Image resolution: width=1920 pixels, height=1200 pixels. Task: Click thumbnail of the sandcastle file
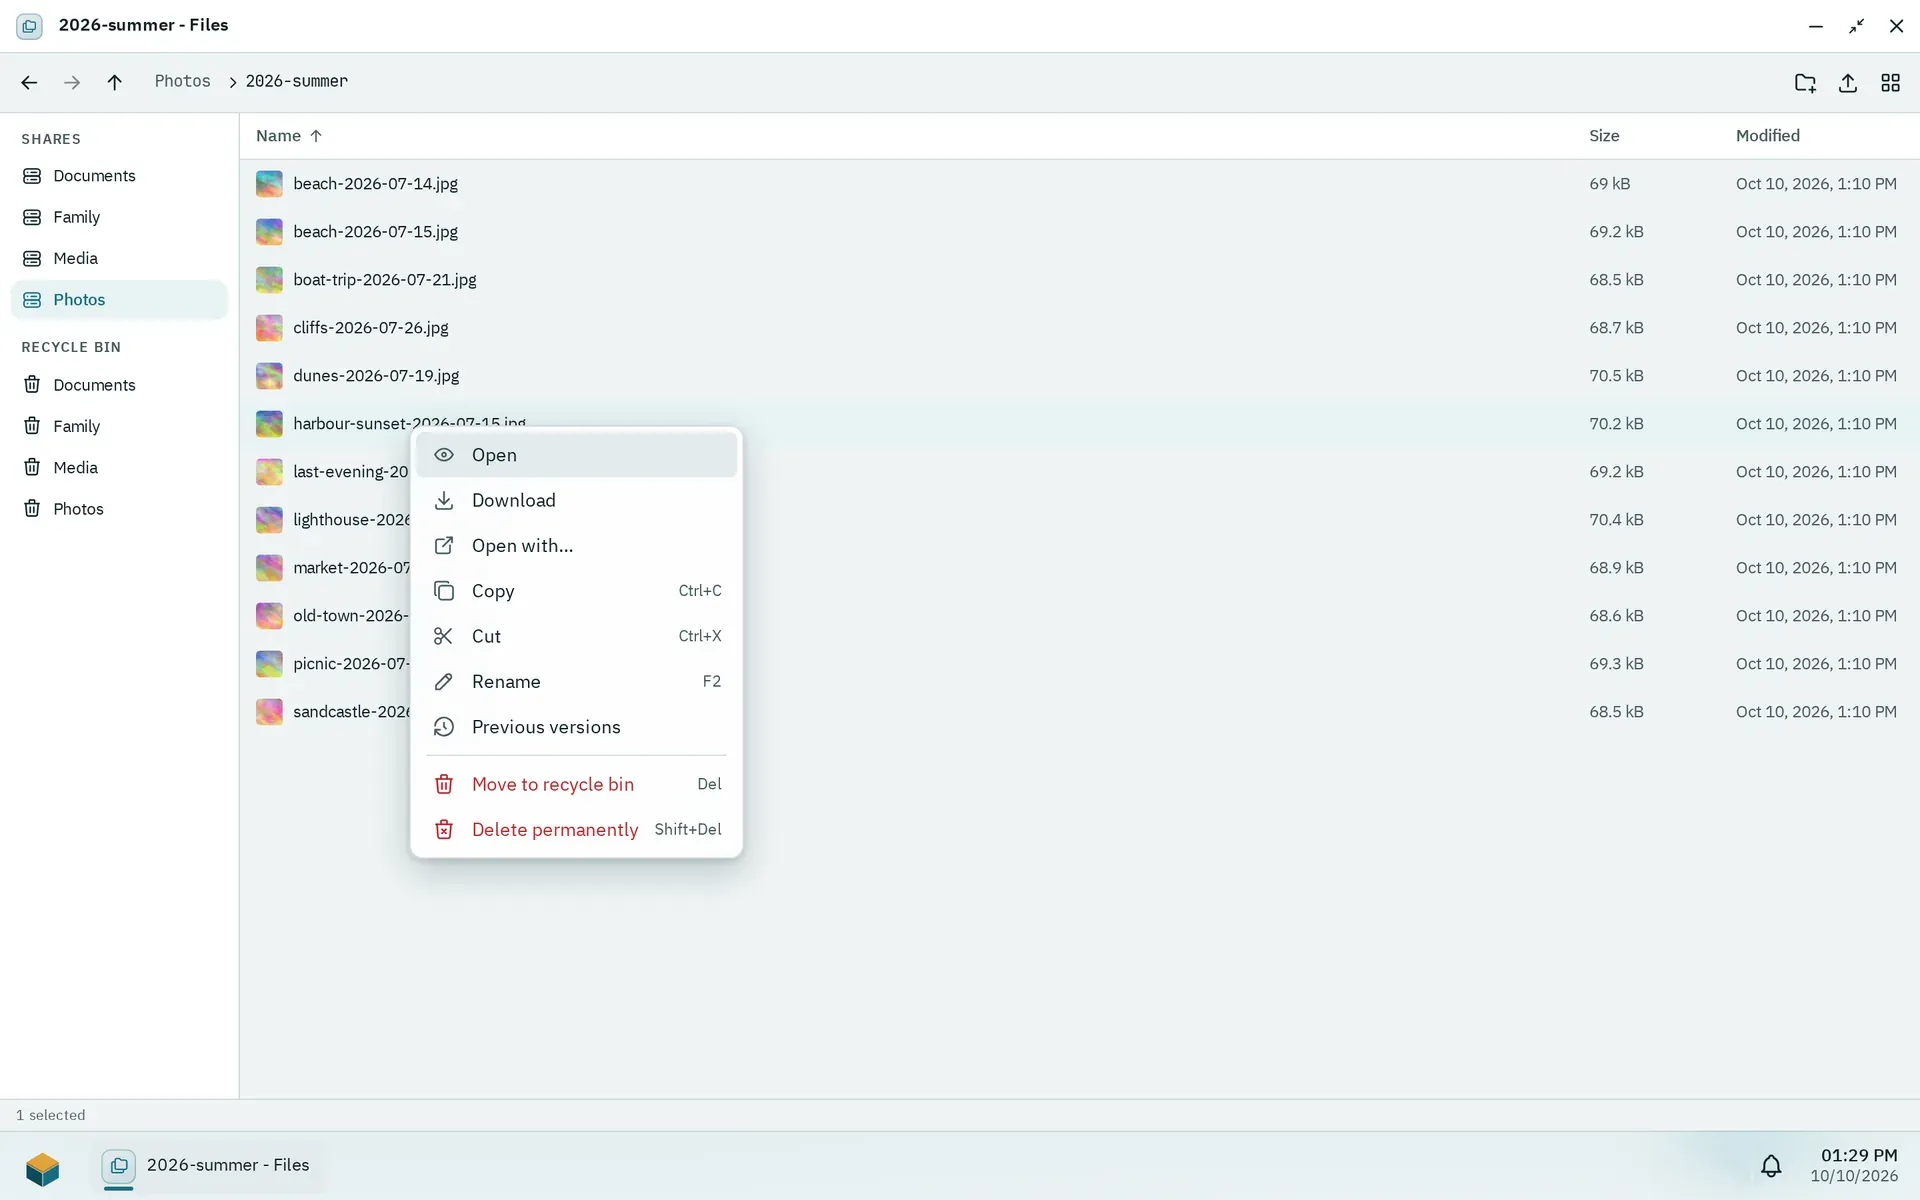[x=269, y=712]
